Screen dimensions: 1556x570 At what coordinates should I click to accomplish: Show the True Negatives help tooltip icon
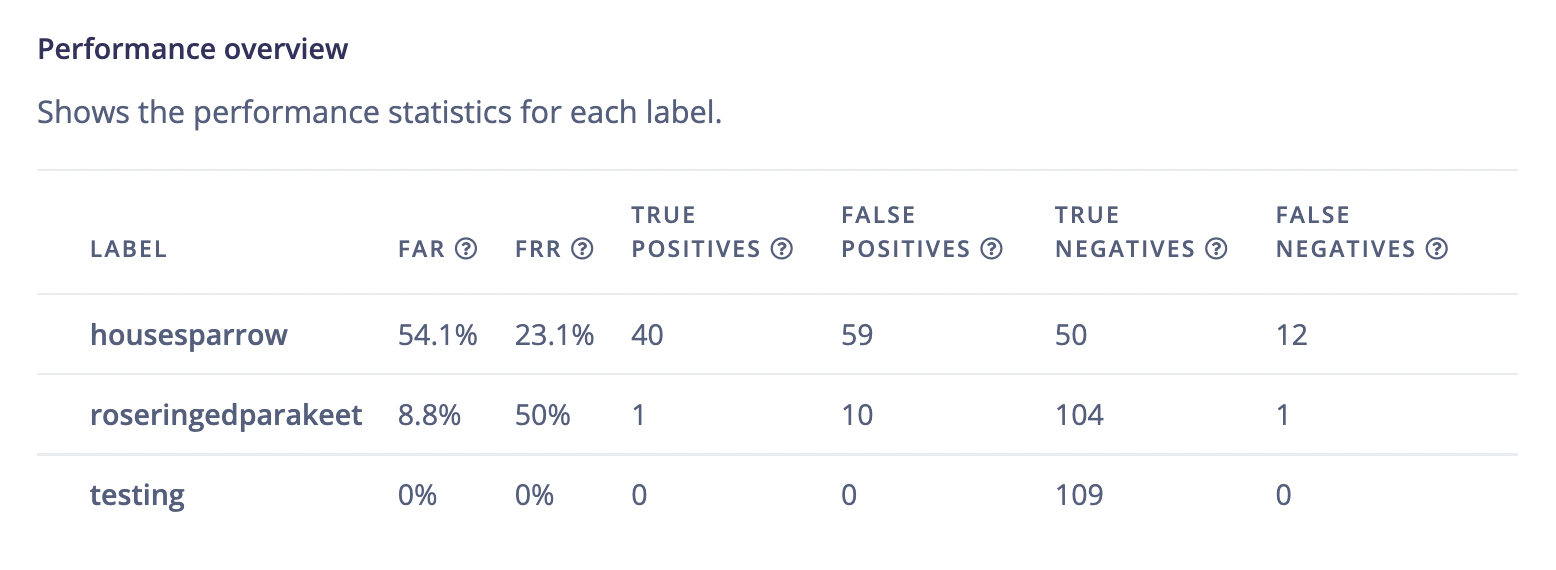point(1216,249)
